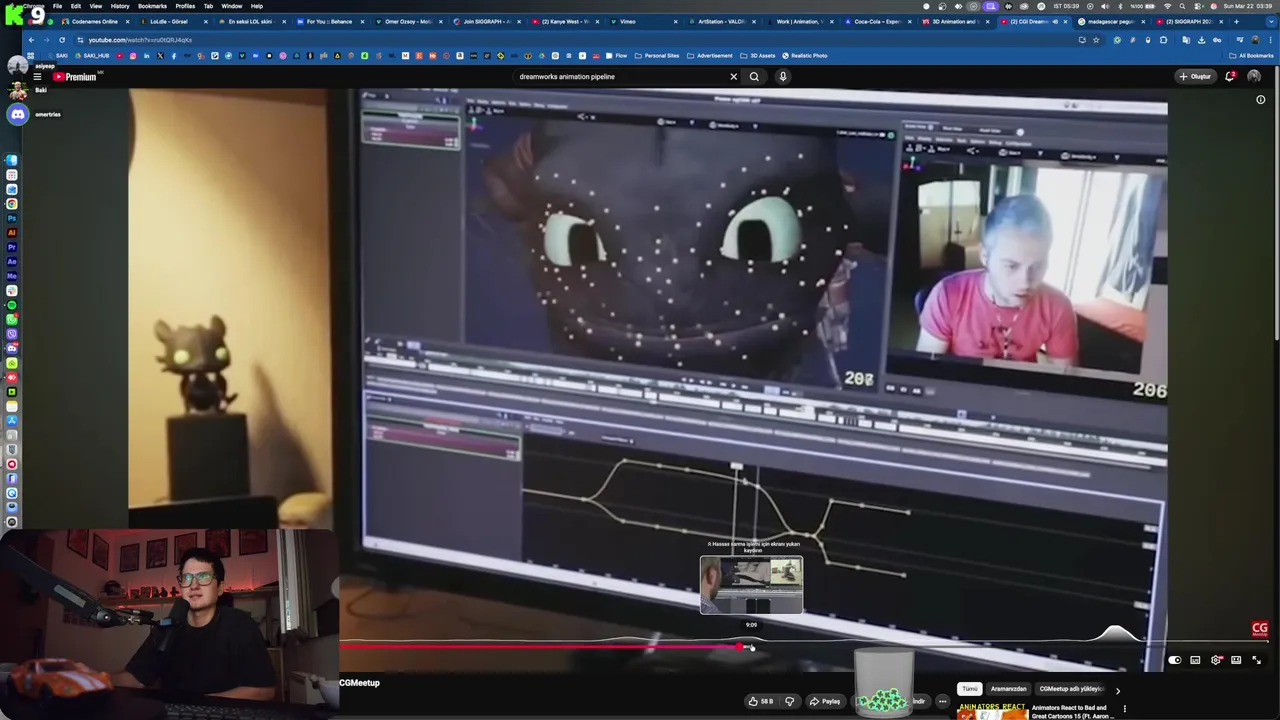Switch to For You :: Behance tab
This screenshot has width=1280, height=720.
click(329, 21)
